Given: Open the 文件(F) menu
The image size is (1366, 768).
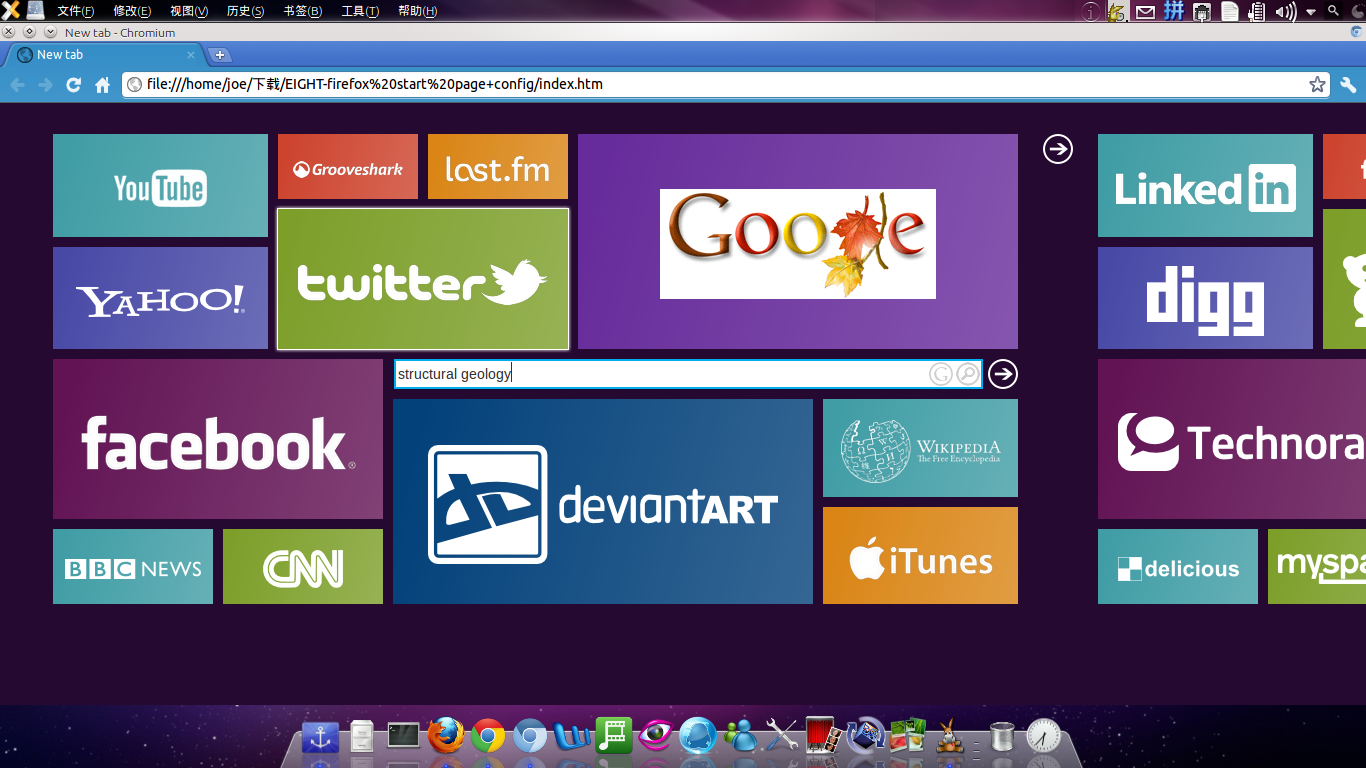Looking at the screenshot, I should point(76,11).
